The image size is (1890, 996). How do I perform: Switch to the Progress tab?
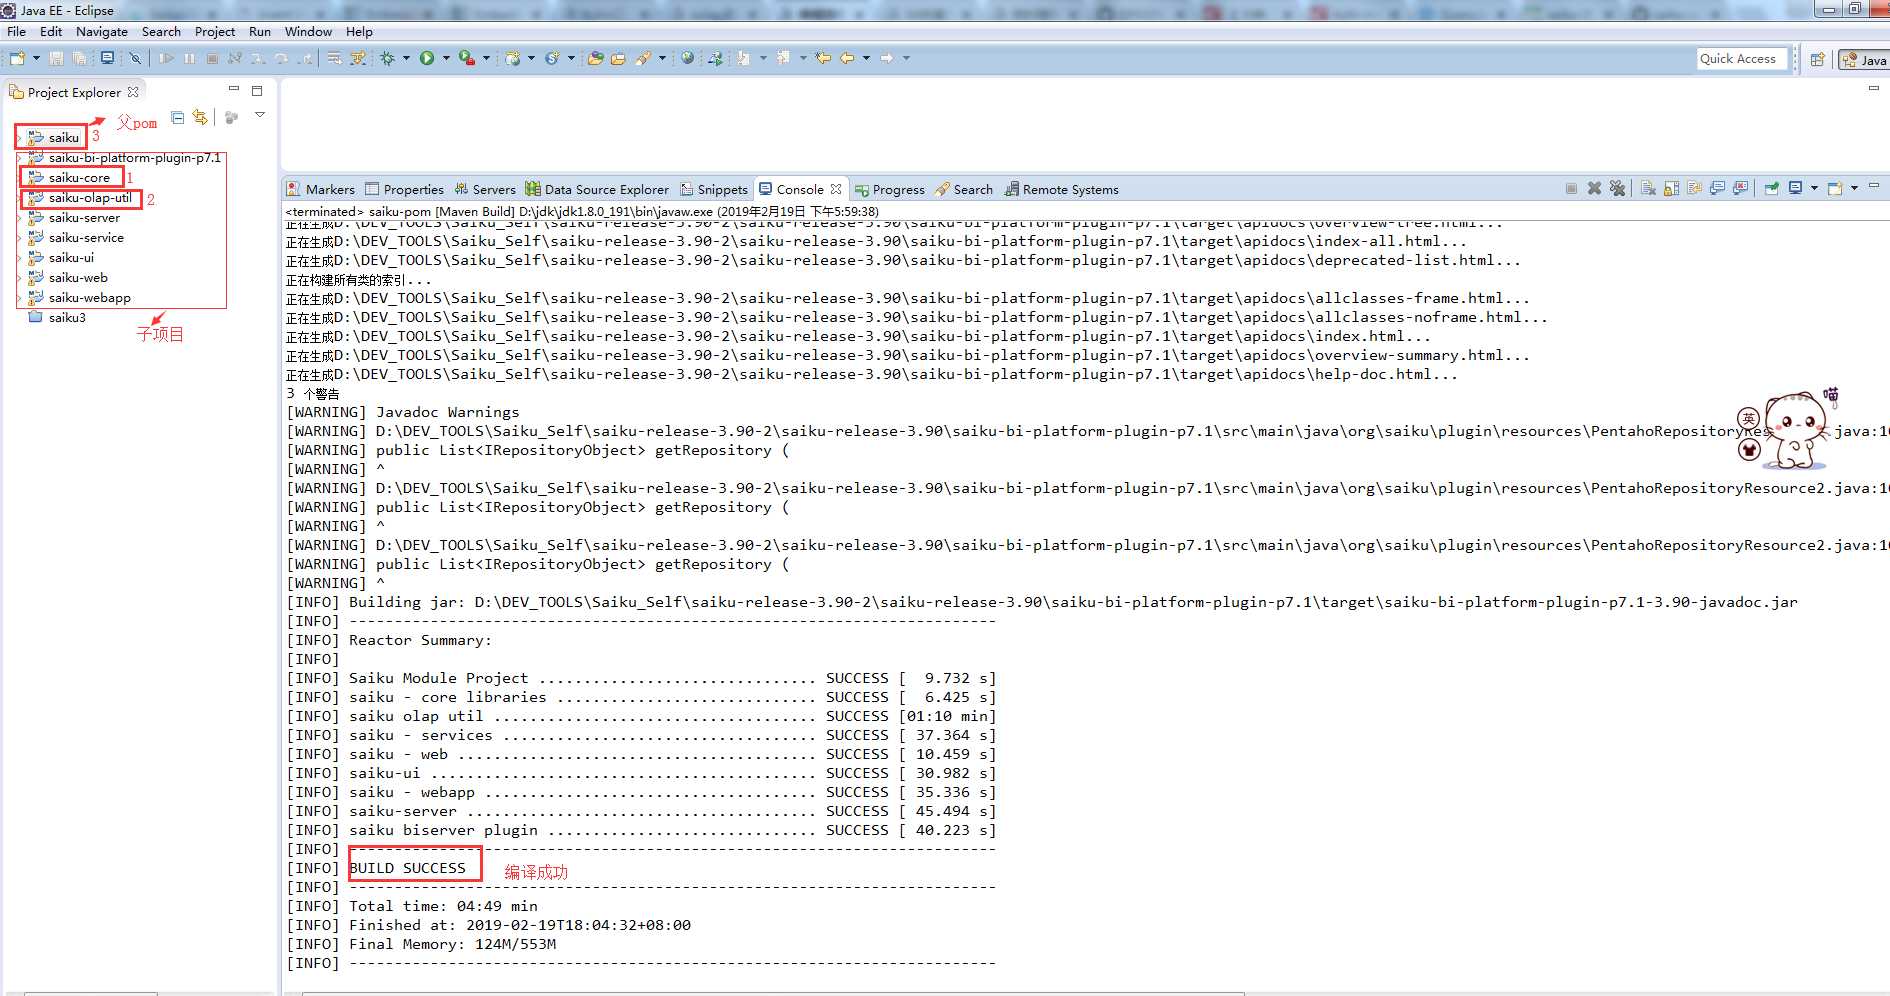tap(889, 189)
